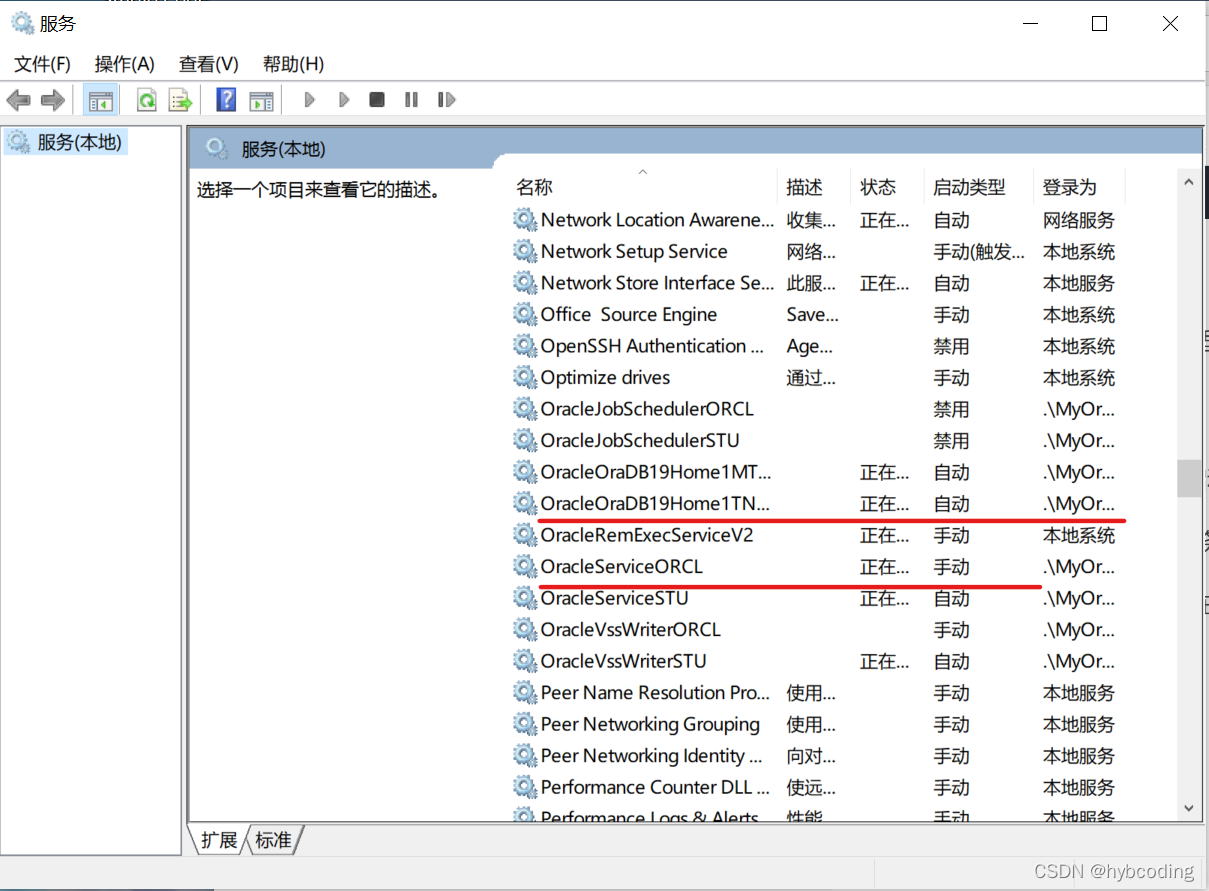The image size is (1209, 891).
Task: Click Save description of Office Source Engine
Action: tap(813, 314)
